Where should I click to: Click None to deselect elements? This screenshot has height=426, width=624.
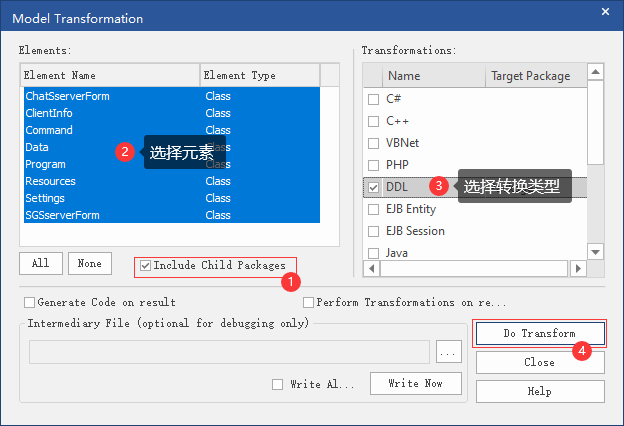[x=90, y=263]
